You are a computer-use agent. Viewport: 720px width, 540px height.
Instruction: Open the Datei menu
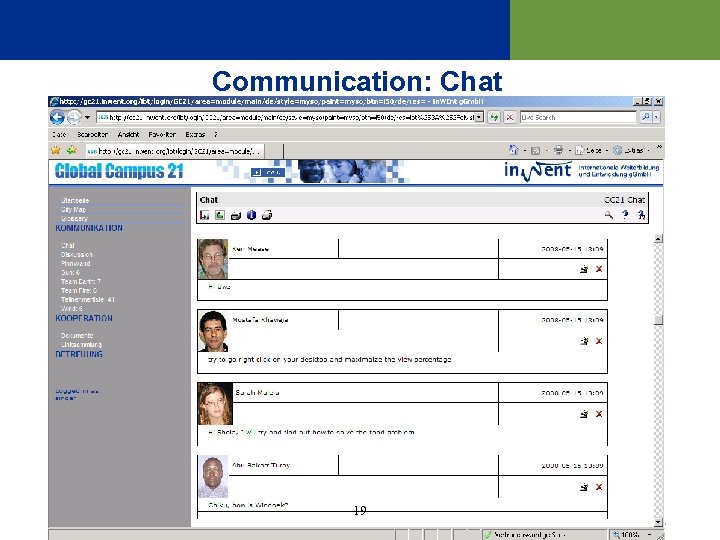59,135
